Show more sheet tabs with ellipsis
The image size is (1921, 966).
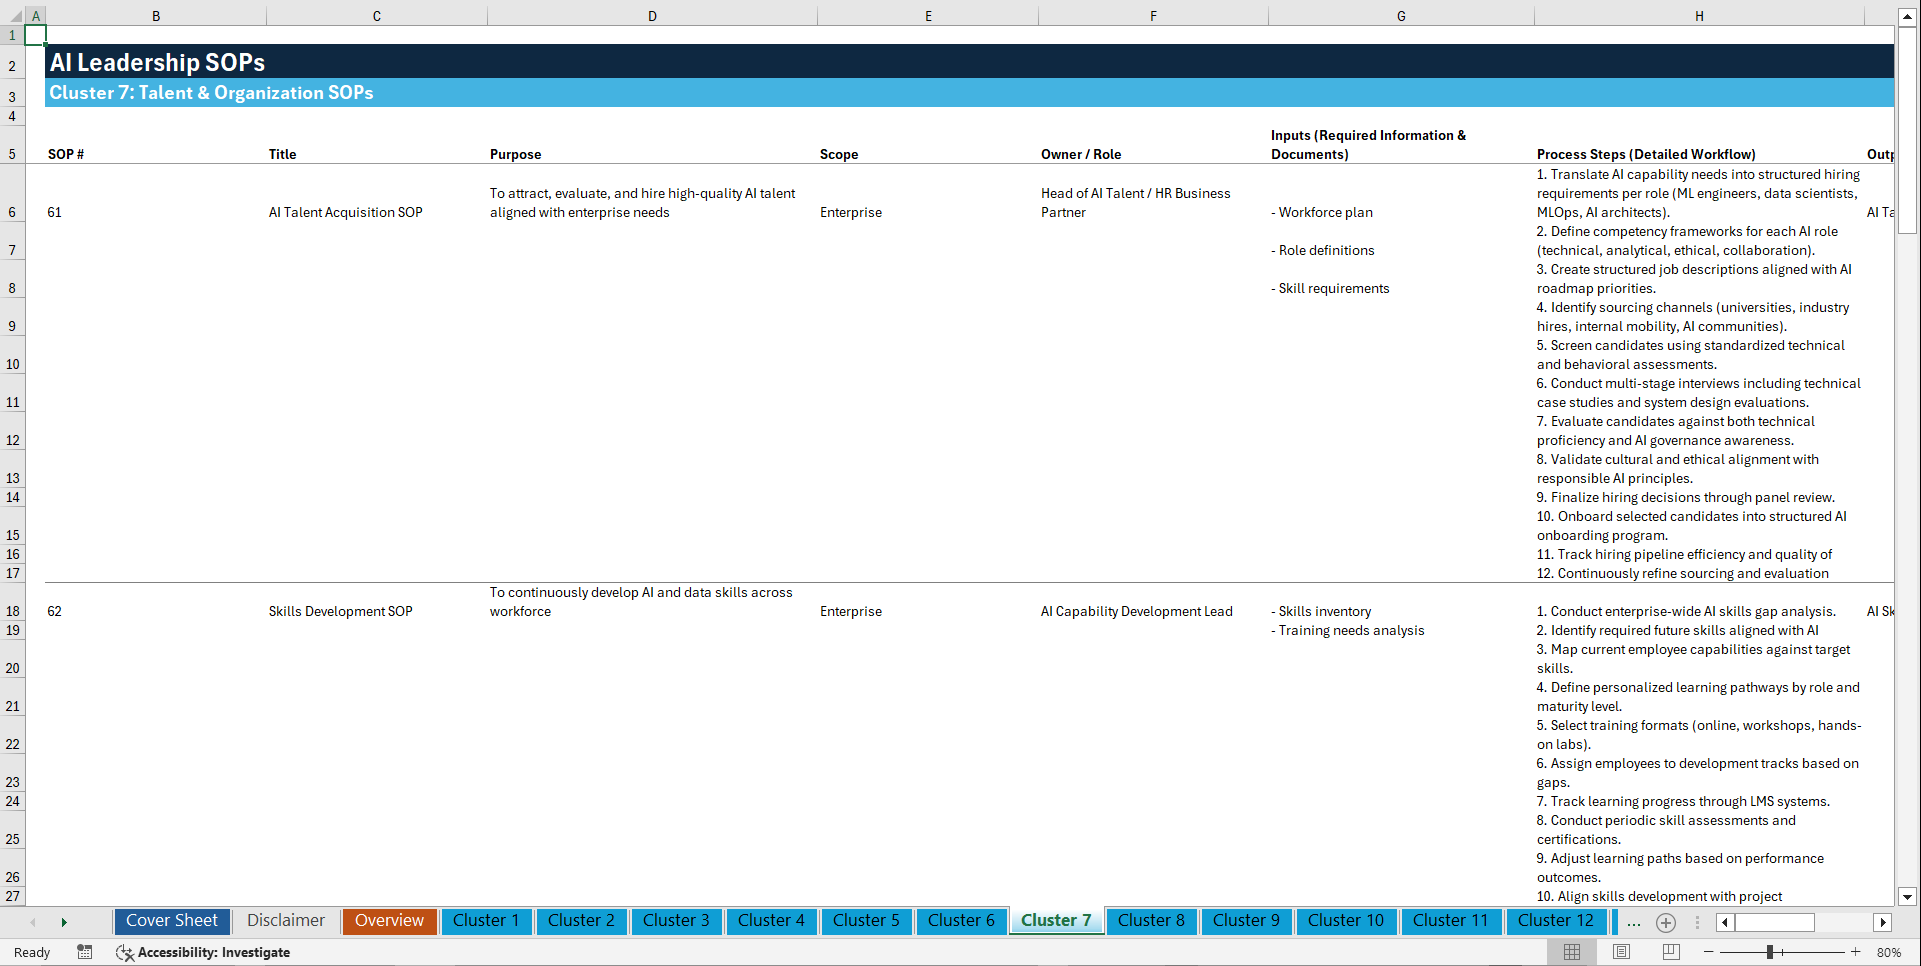point(1634,922)
